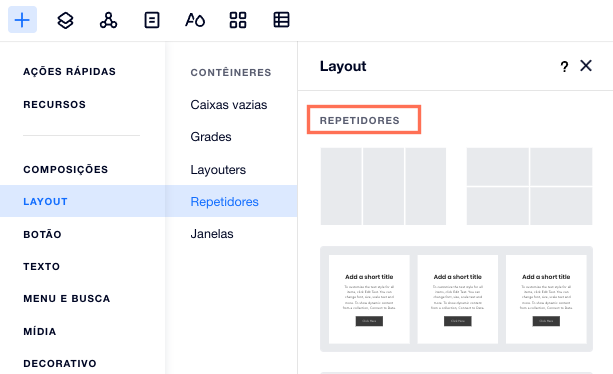Select Layout category

(82, 201)
